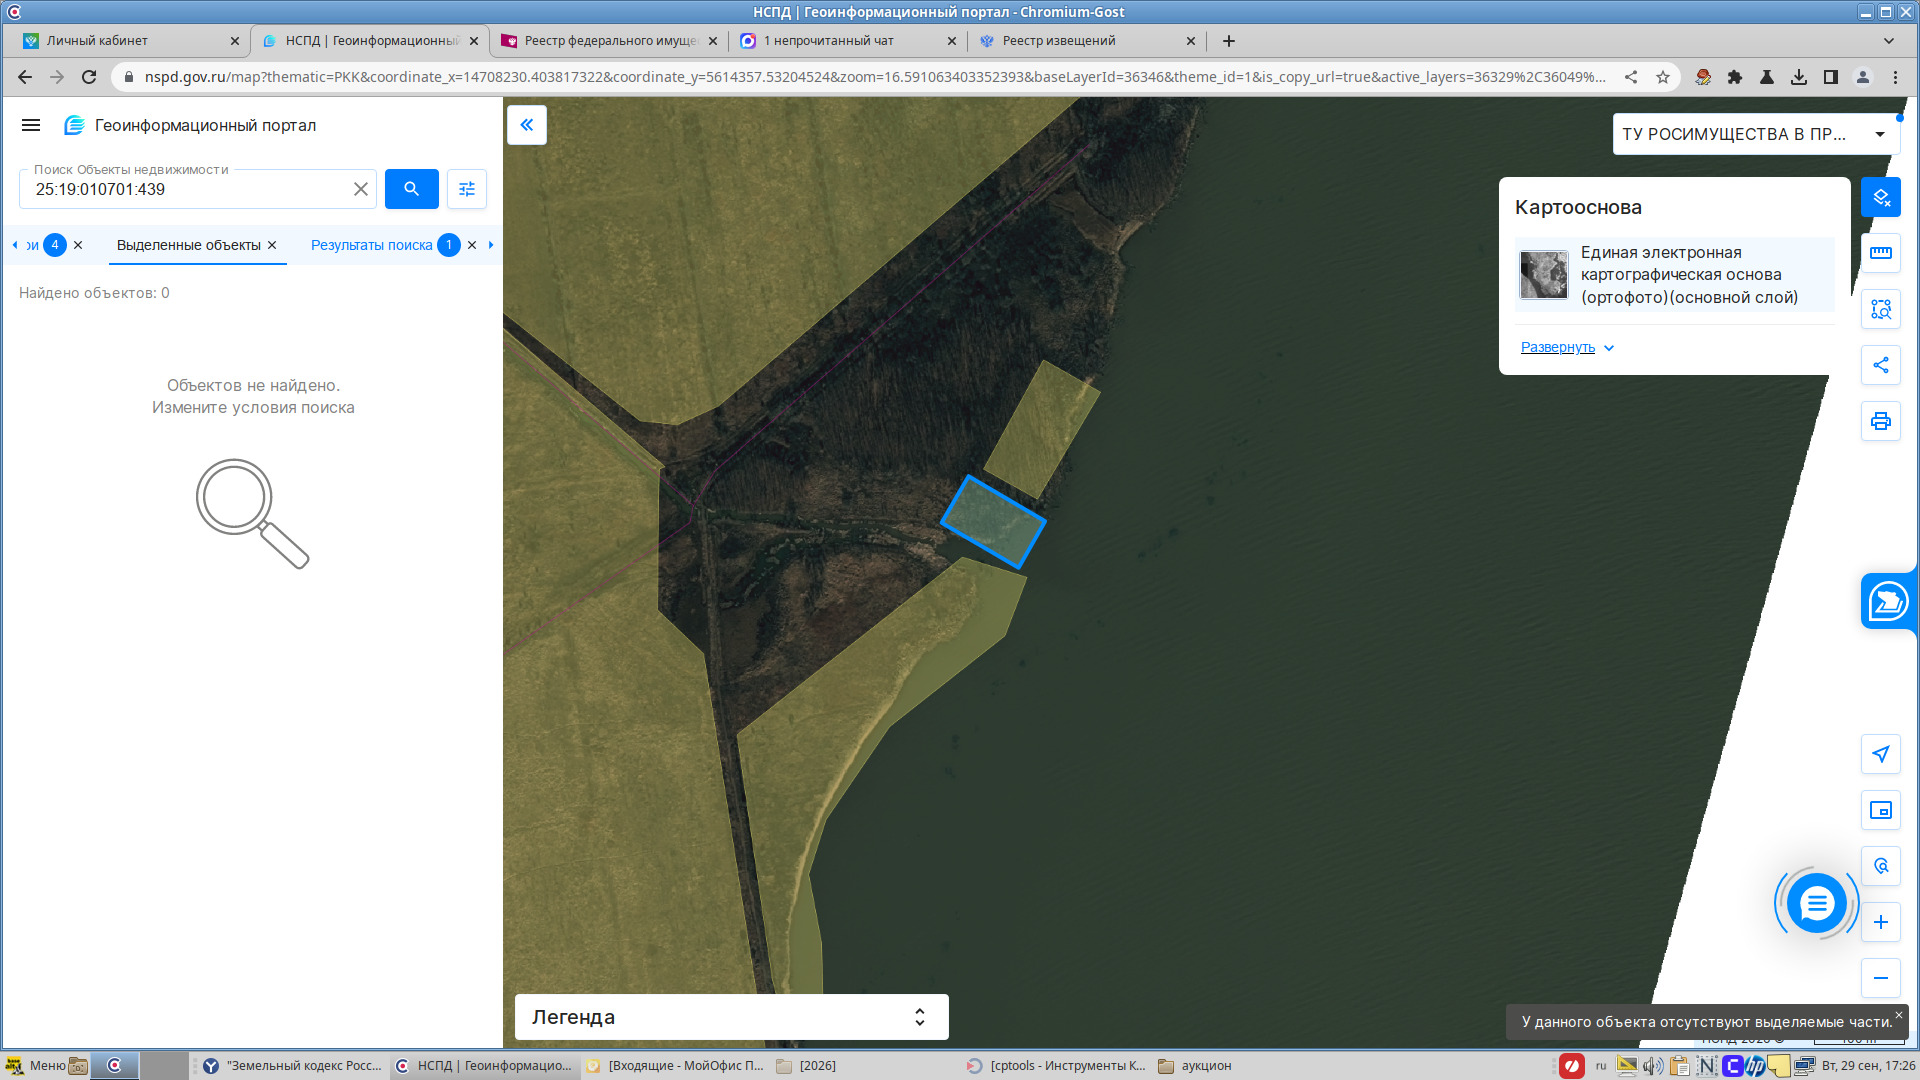The width and height of the screenshot is (1920, 1080).
Task: Print the current map view
Action: [1881, 421]
